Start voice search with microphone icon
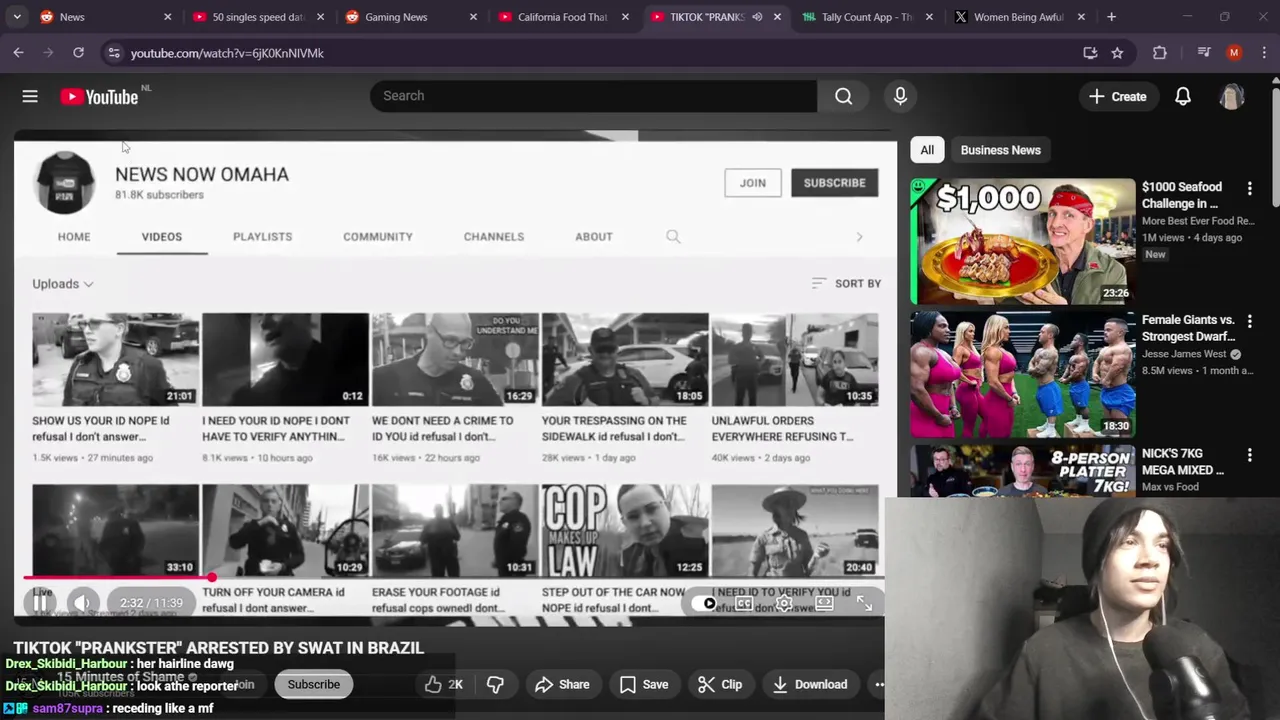This screenshot has height=720, width=1280. click(x=900, y=96)
